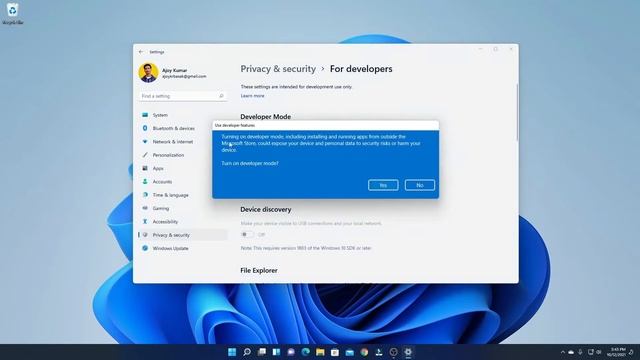640x360 pixels.
Task: Open taskbar Search
Action: tap(247, 352)
